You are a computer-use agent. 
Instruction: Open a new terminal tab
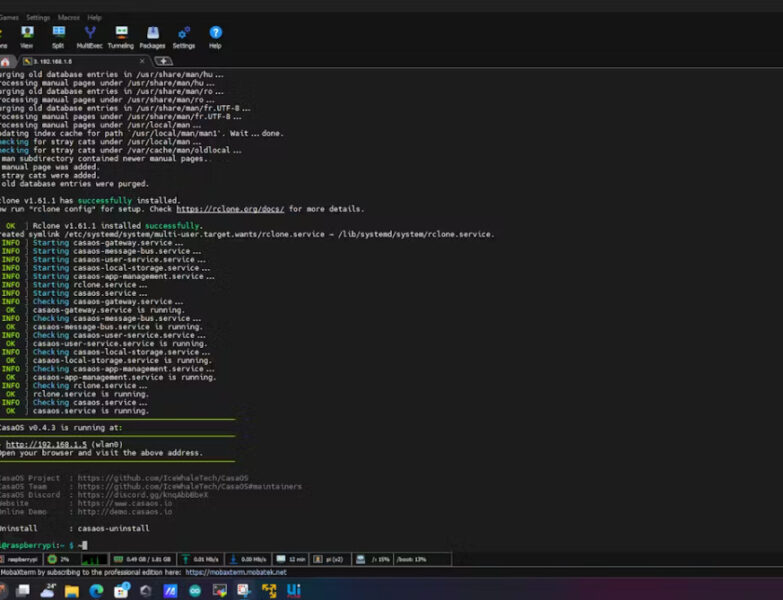pos(162,61)
